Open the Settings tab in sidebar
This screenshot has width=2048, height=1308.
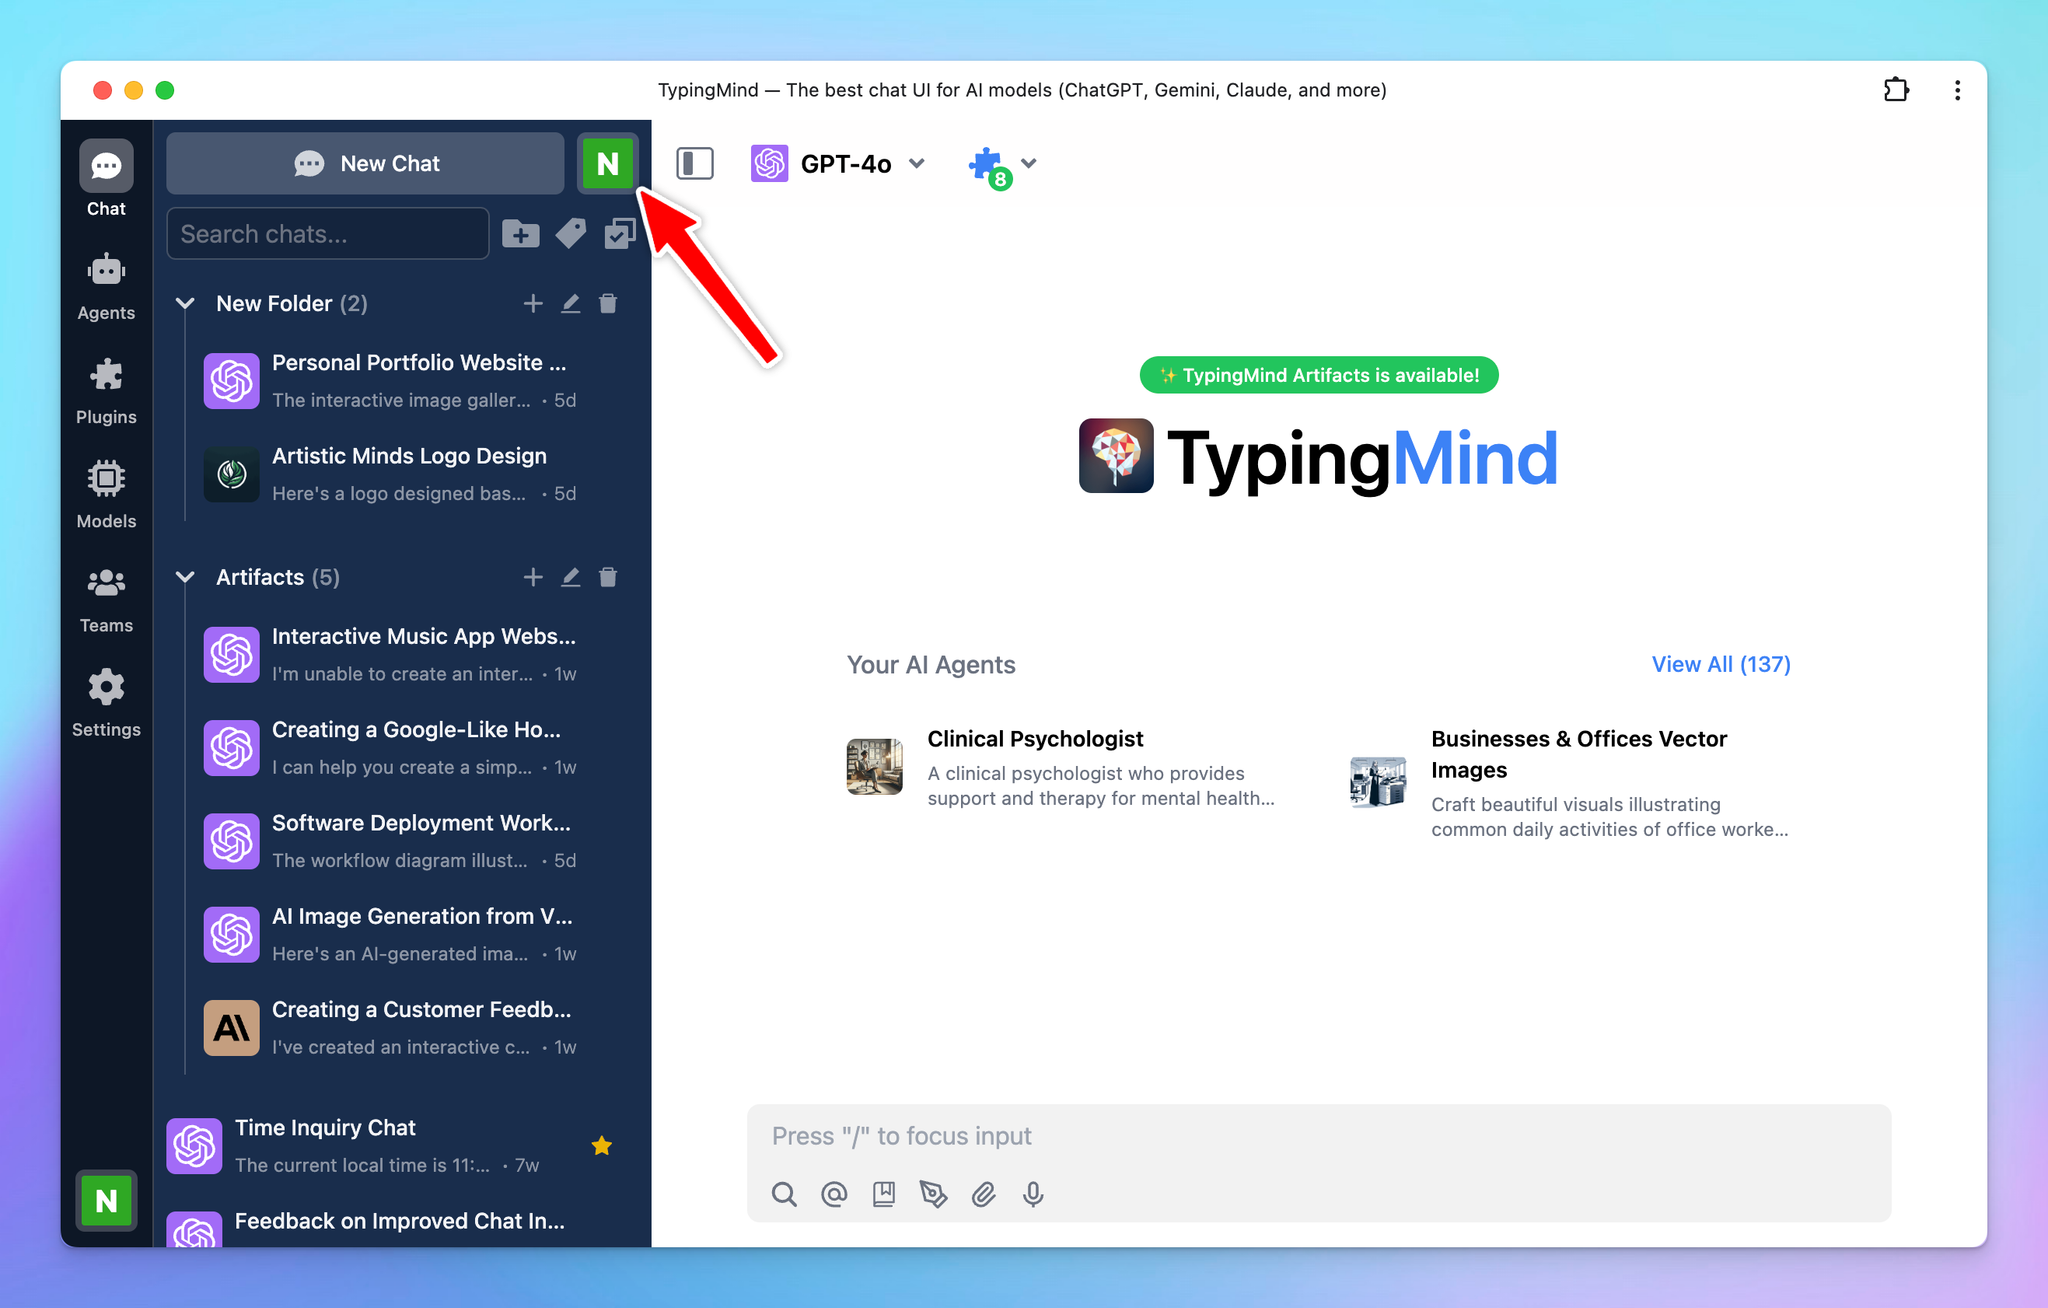[x=106, y=704]
